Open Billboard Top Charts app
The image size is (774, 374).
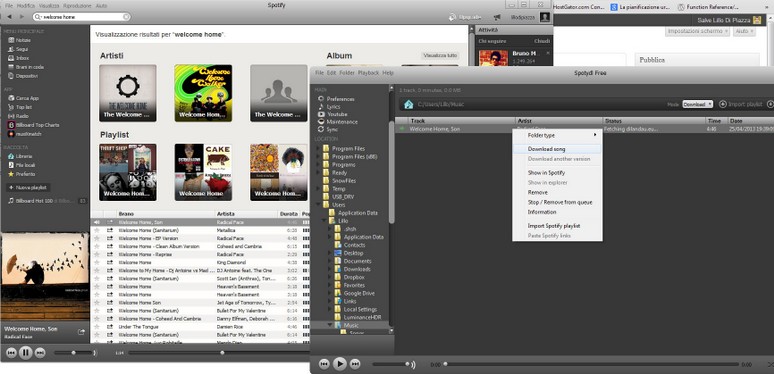pos(33,125)
